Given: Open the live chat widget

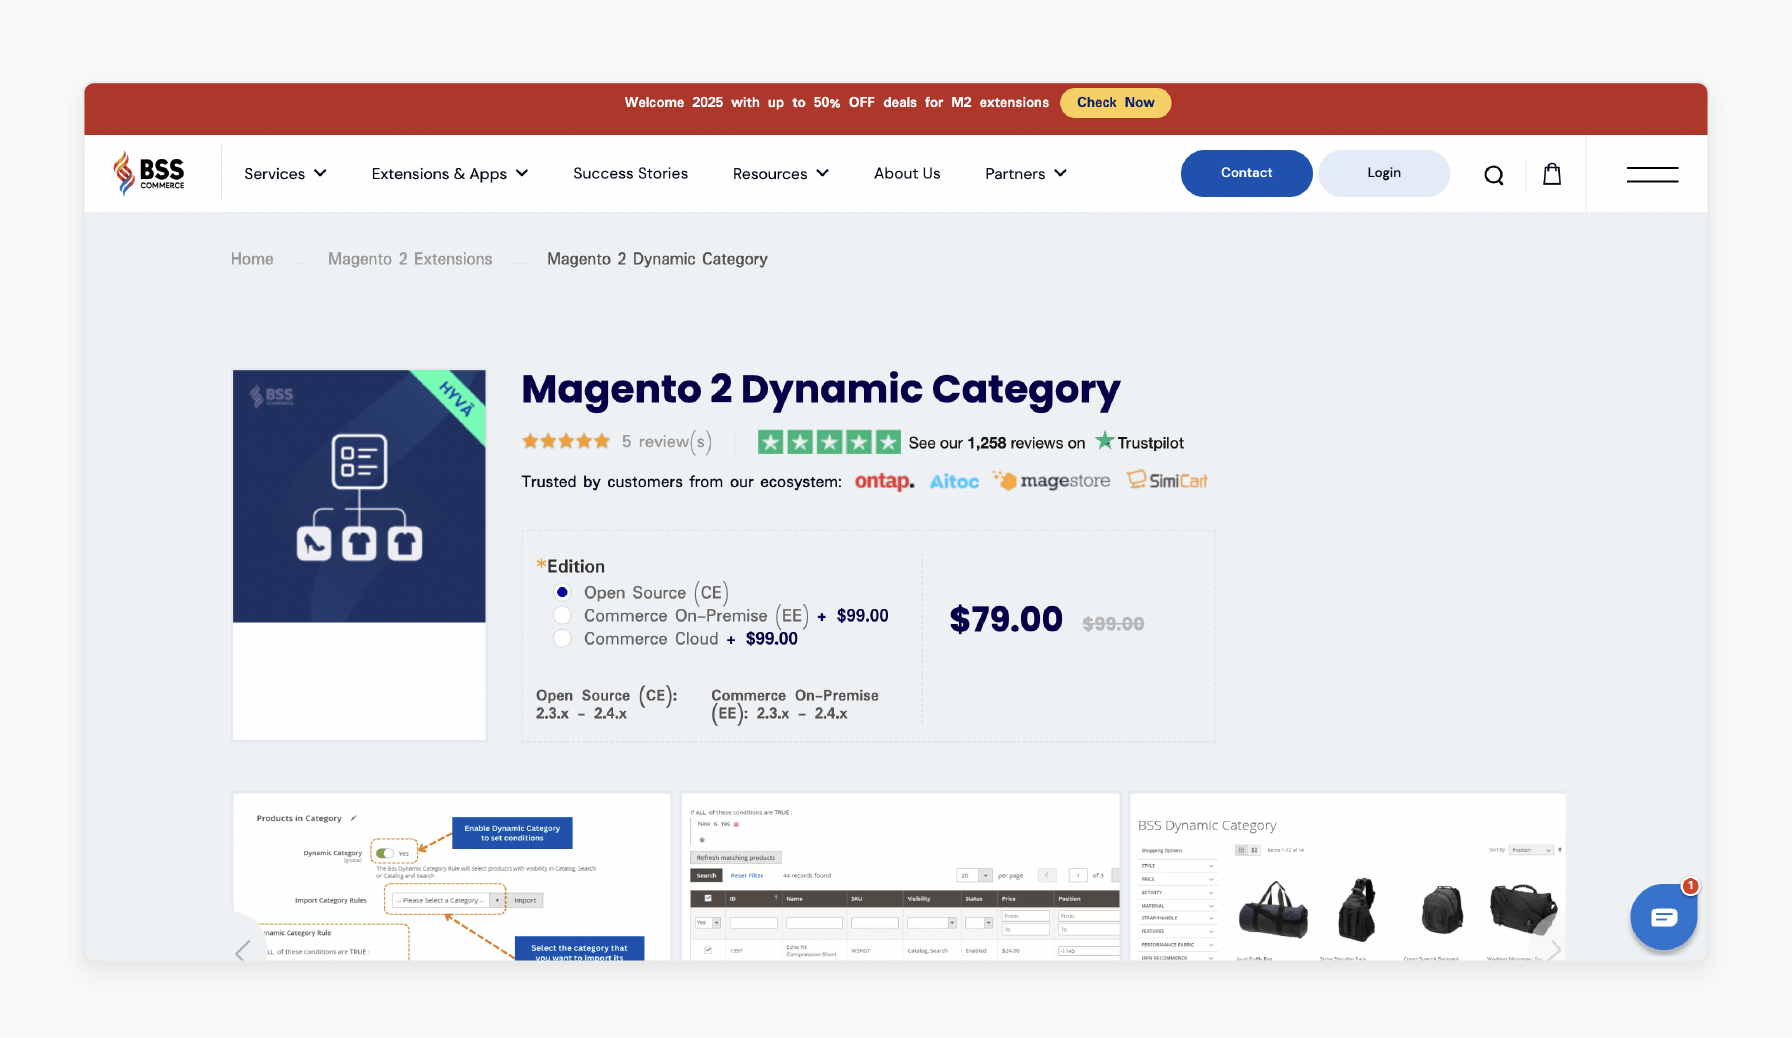Looking at the screenshot, I should point(1663,917).
